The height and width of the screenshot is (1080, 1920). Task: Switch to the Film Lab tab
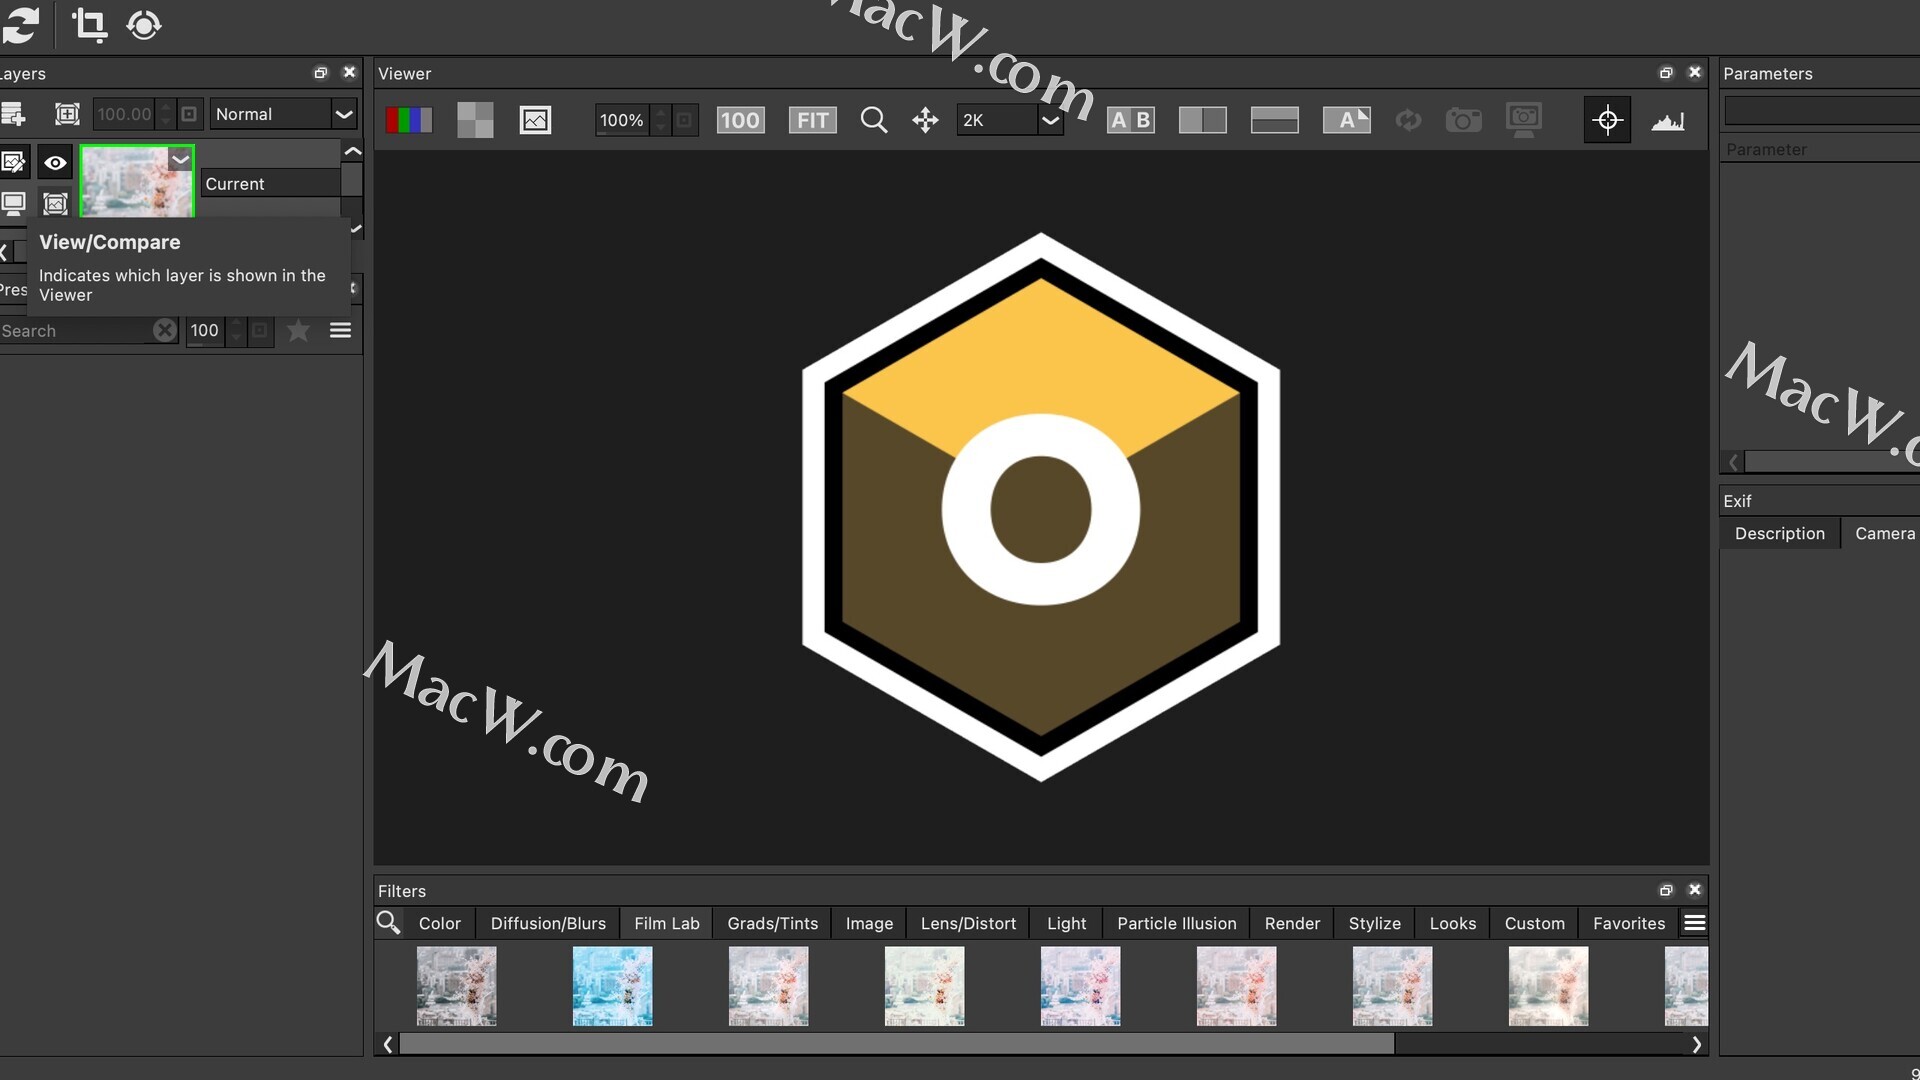pos(667,923)
